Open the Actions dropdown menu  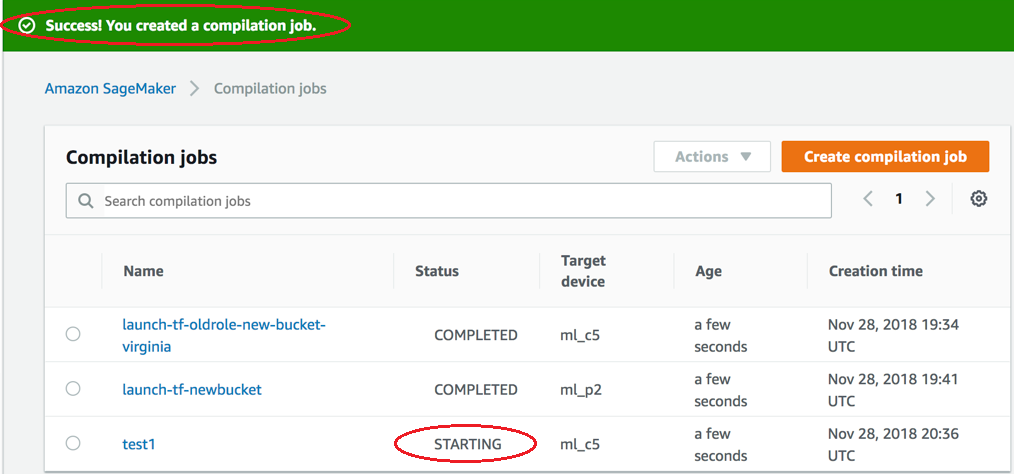click(x=711, y=157)
